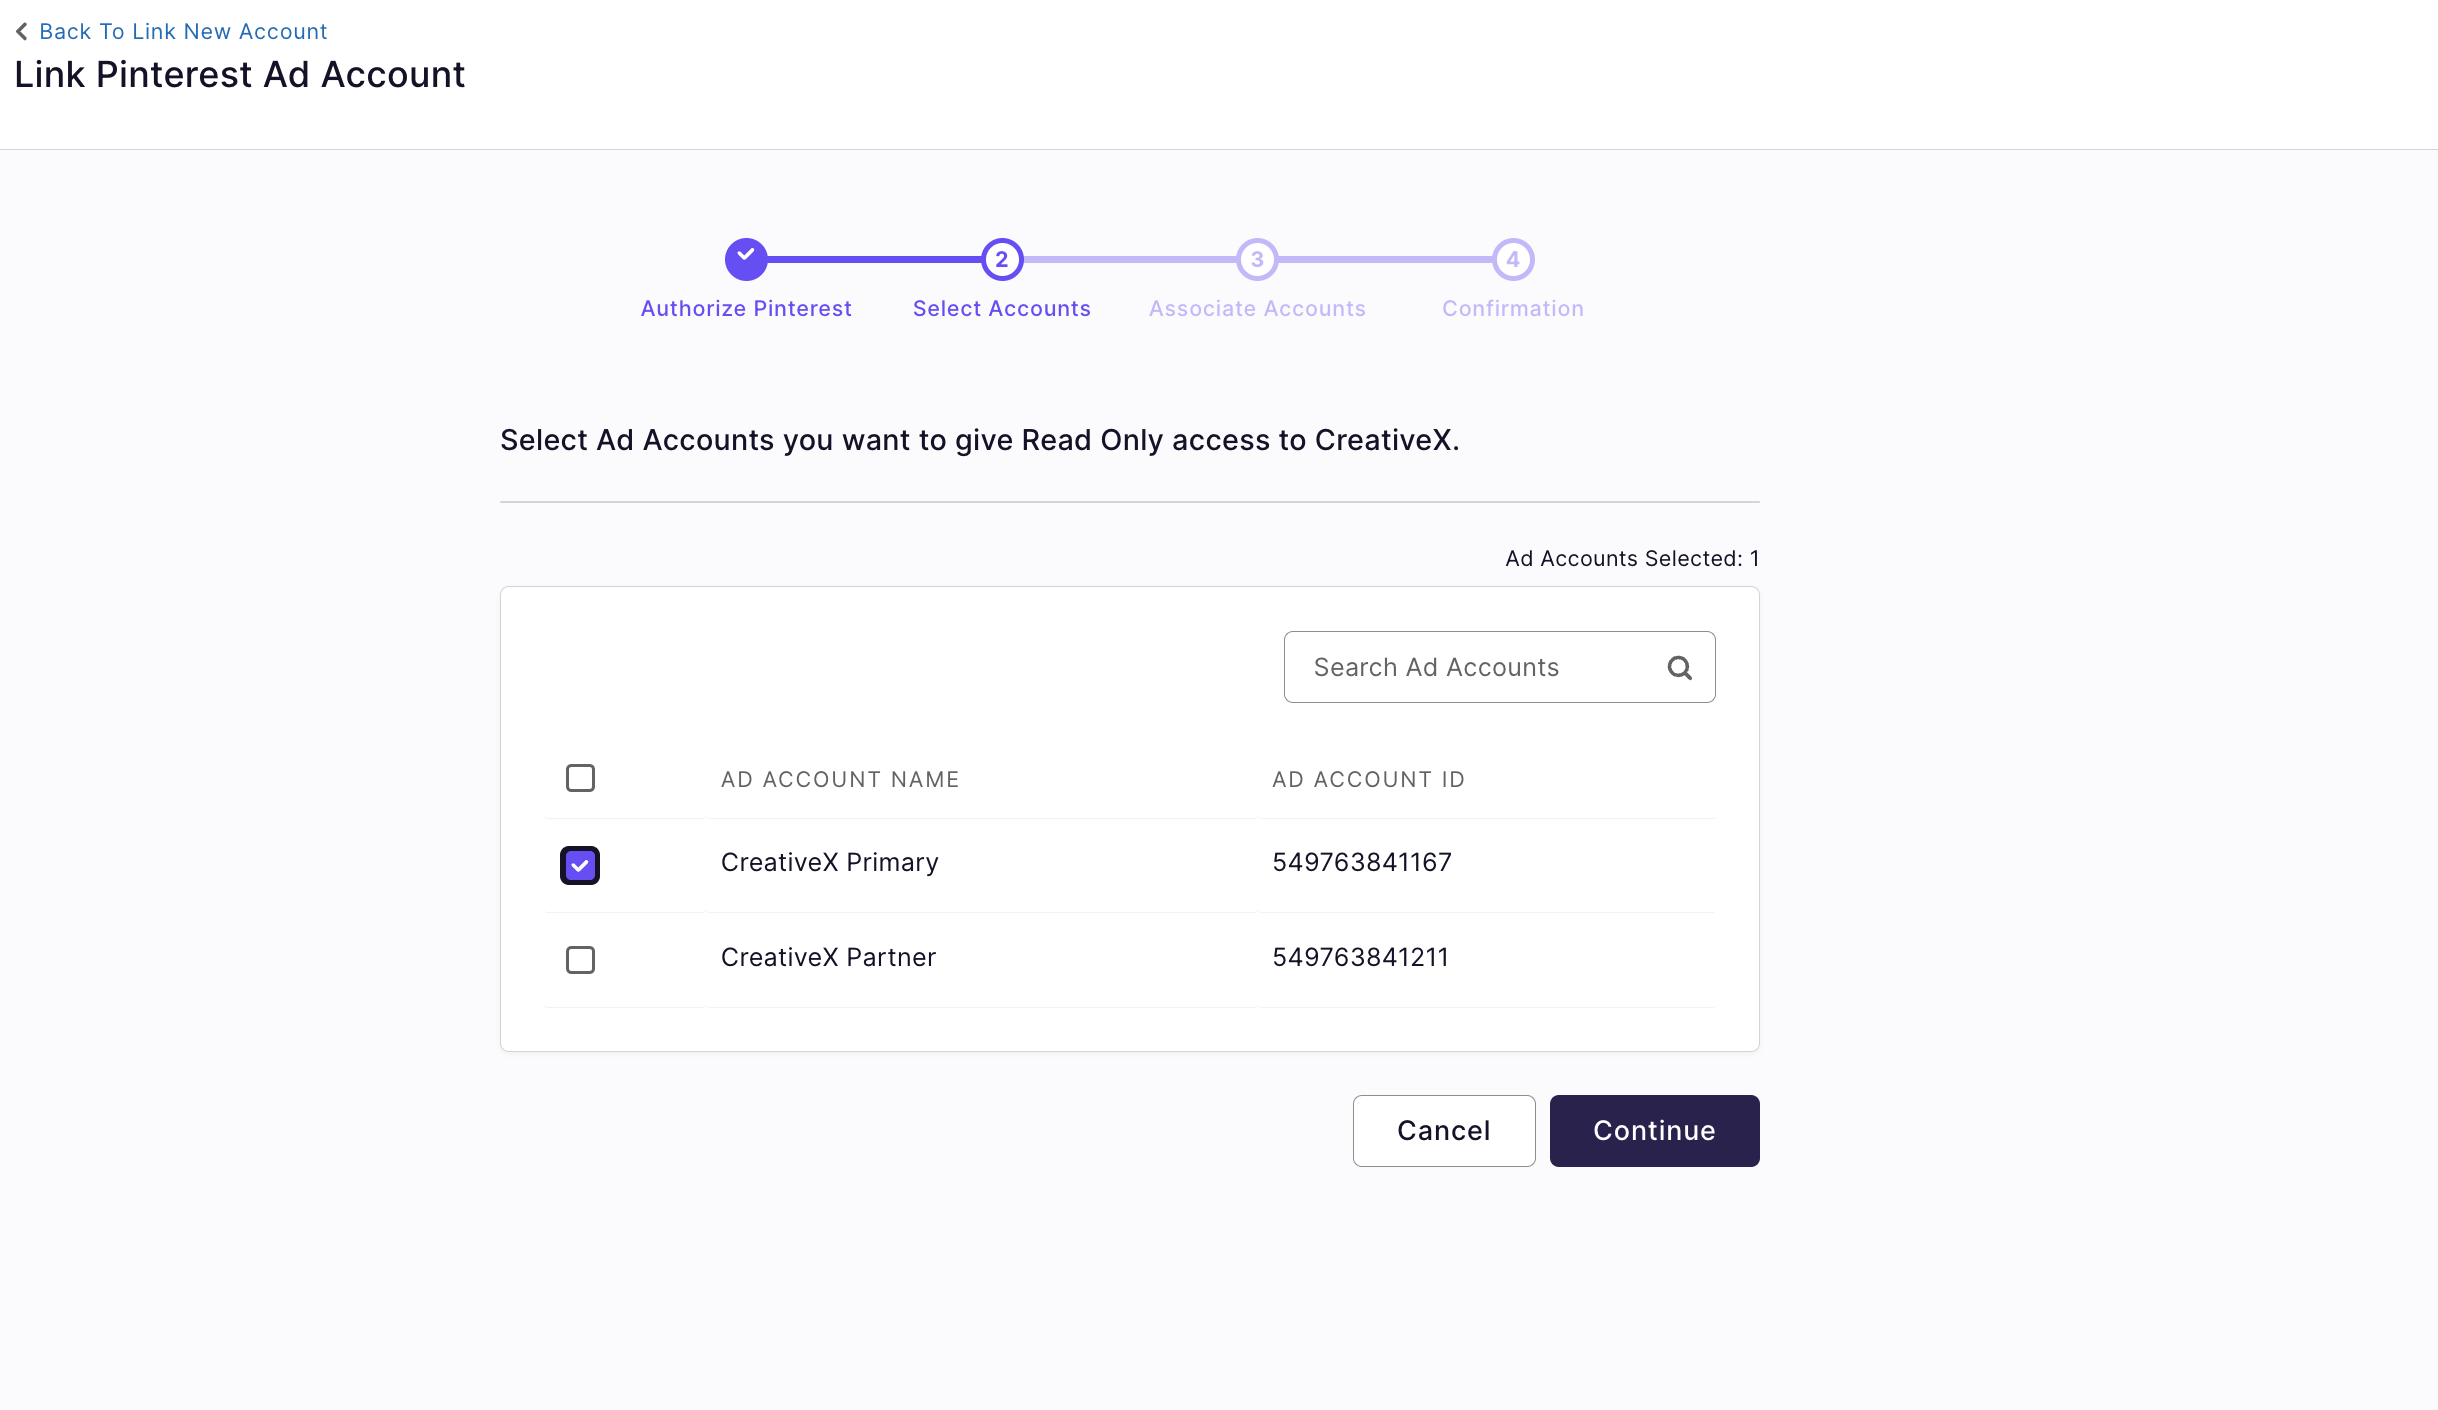Click the progress bar between steps 2 and 3
2438x1410 pixels.
(x=1129, y=259)
